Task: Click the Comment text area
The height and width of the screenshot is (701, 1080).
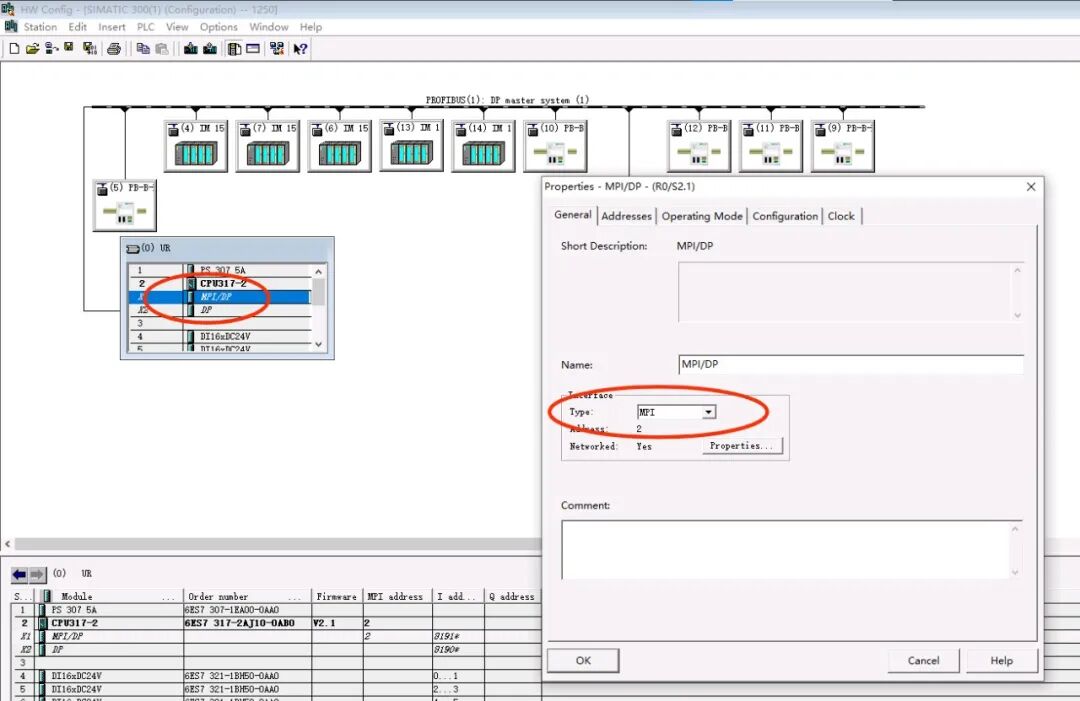Action: click(x=791, y=550)
